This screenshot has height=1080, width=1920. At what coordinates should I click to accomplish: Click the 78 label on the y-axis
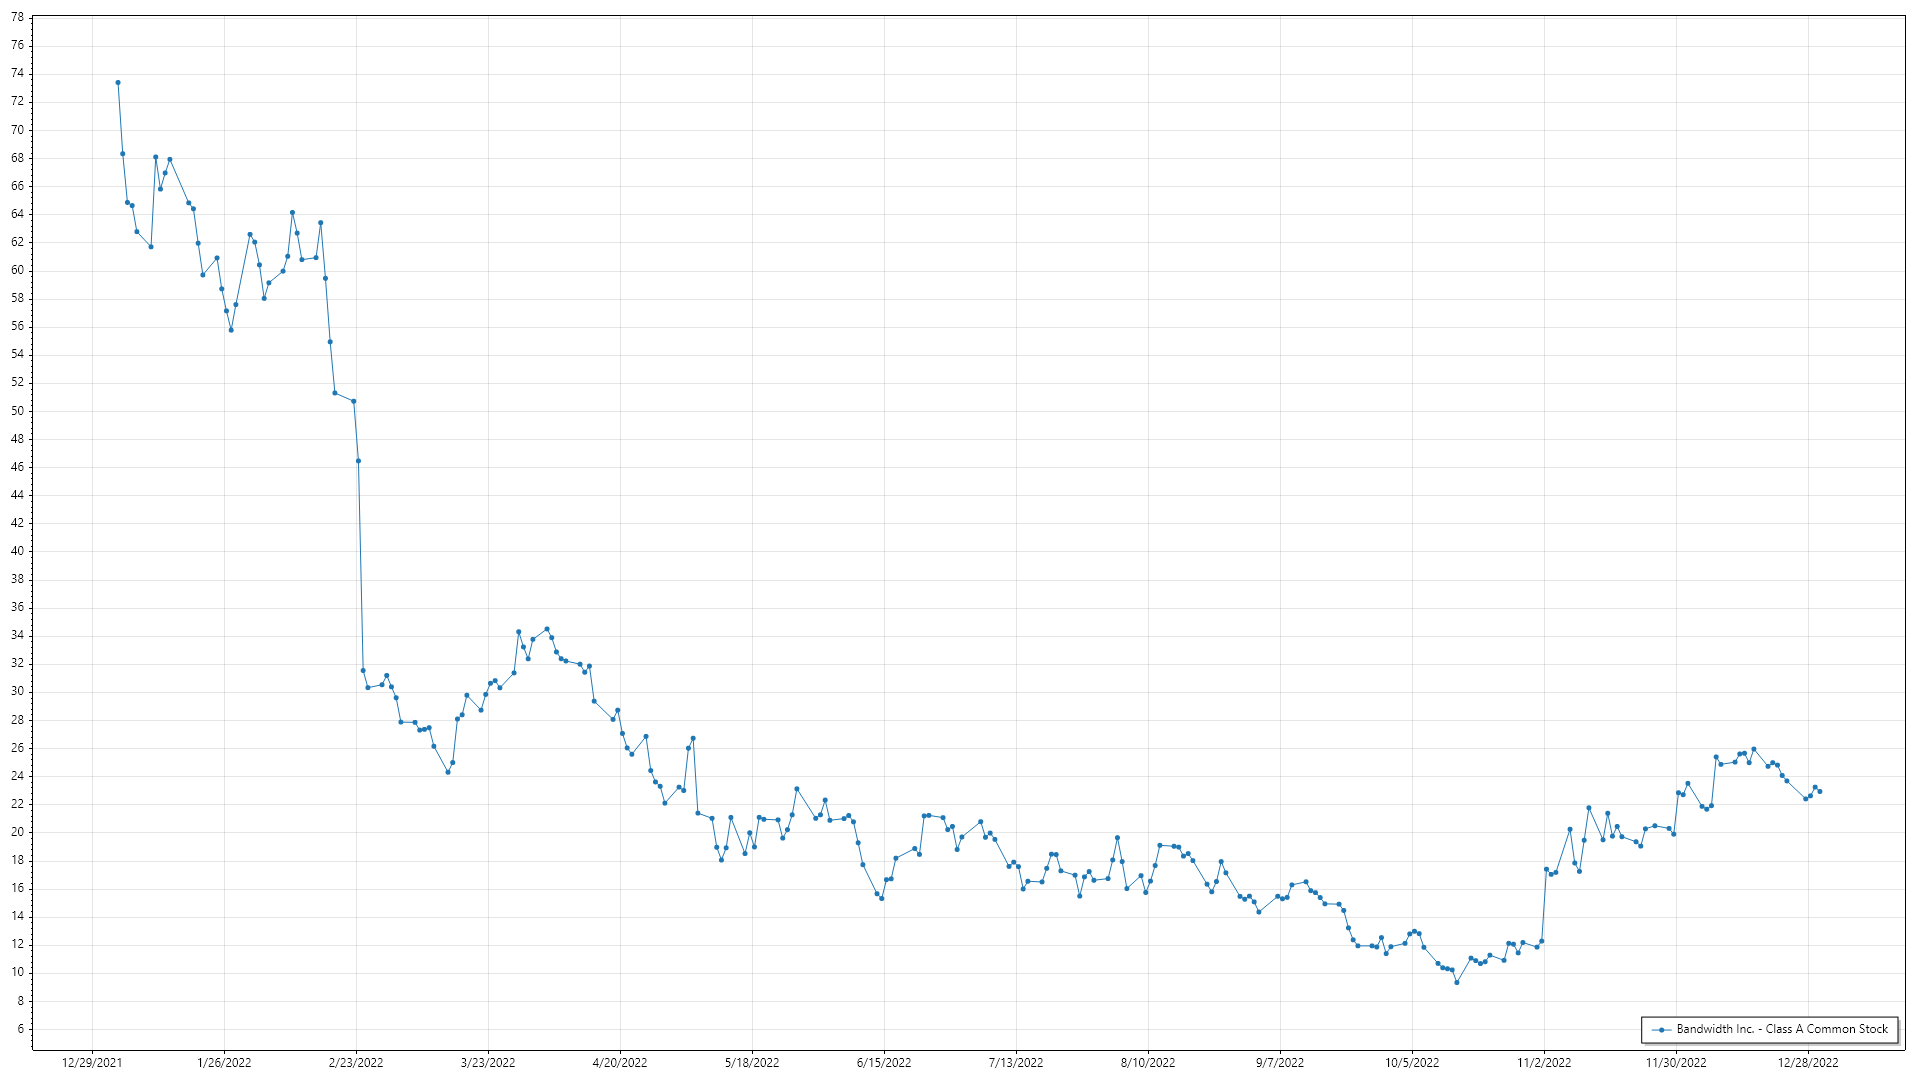[x=17, y=18]
